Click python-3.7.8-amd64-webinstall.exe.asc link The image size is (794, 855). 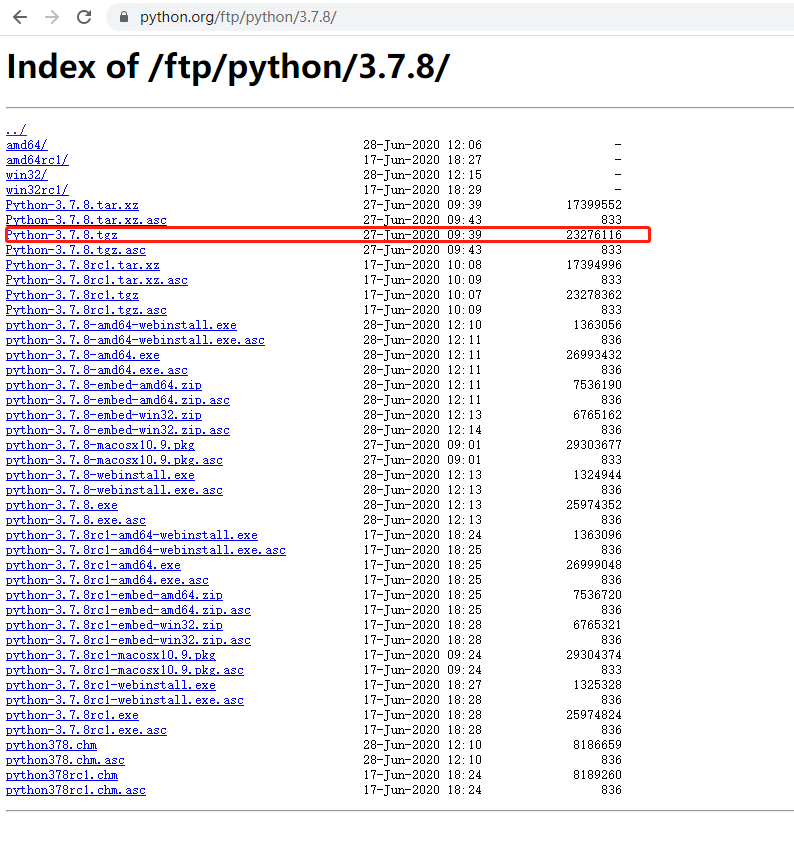(x=135, y=340)
